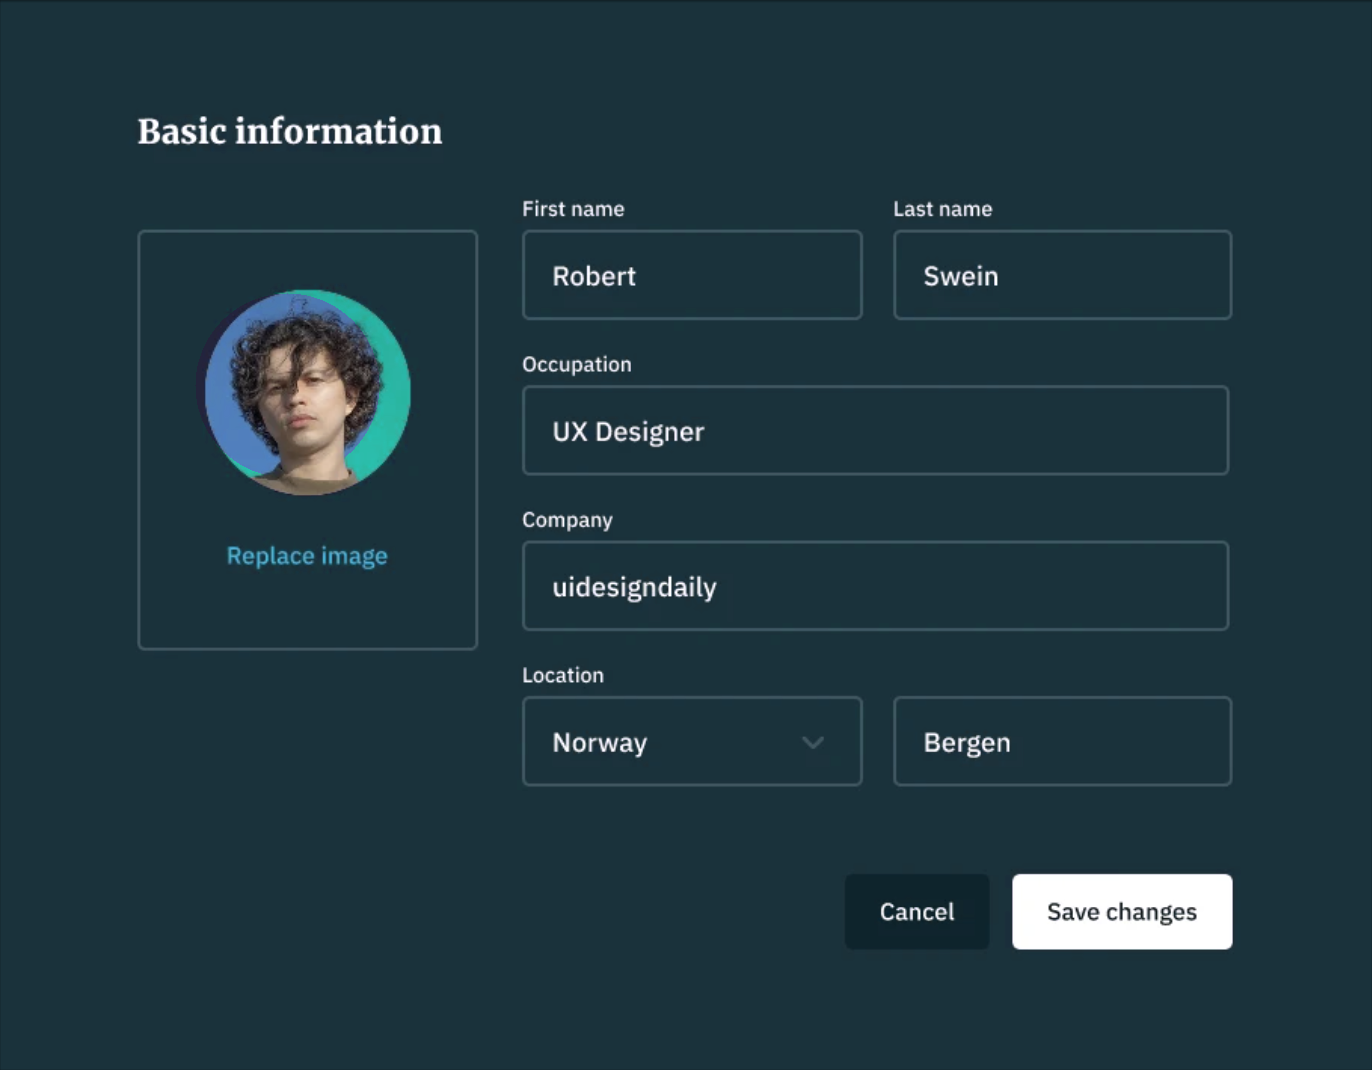The width and height of the screenshot is (1372, 1070).
Task: Click the dropdown chevron beside Norway
Action: pyautogui.click(x=812, y=742)
